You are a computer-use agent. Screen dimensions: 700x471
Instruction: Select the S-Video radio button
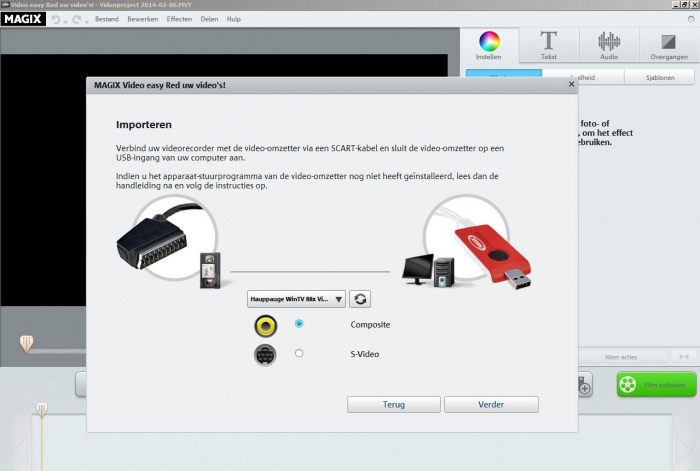pyautogui.click(x=299, y=353)
